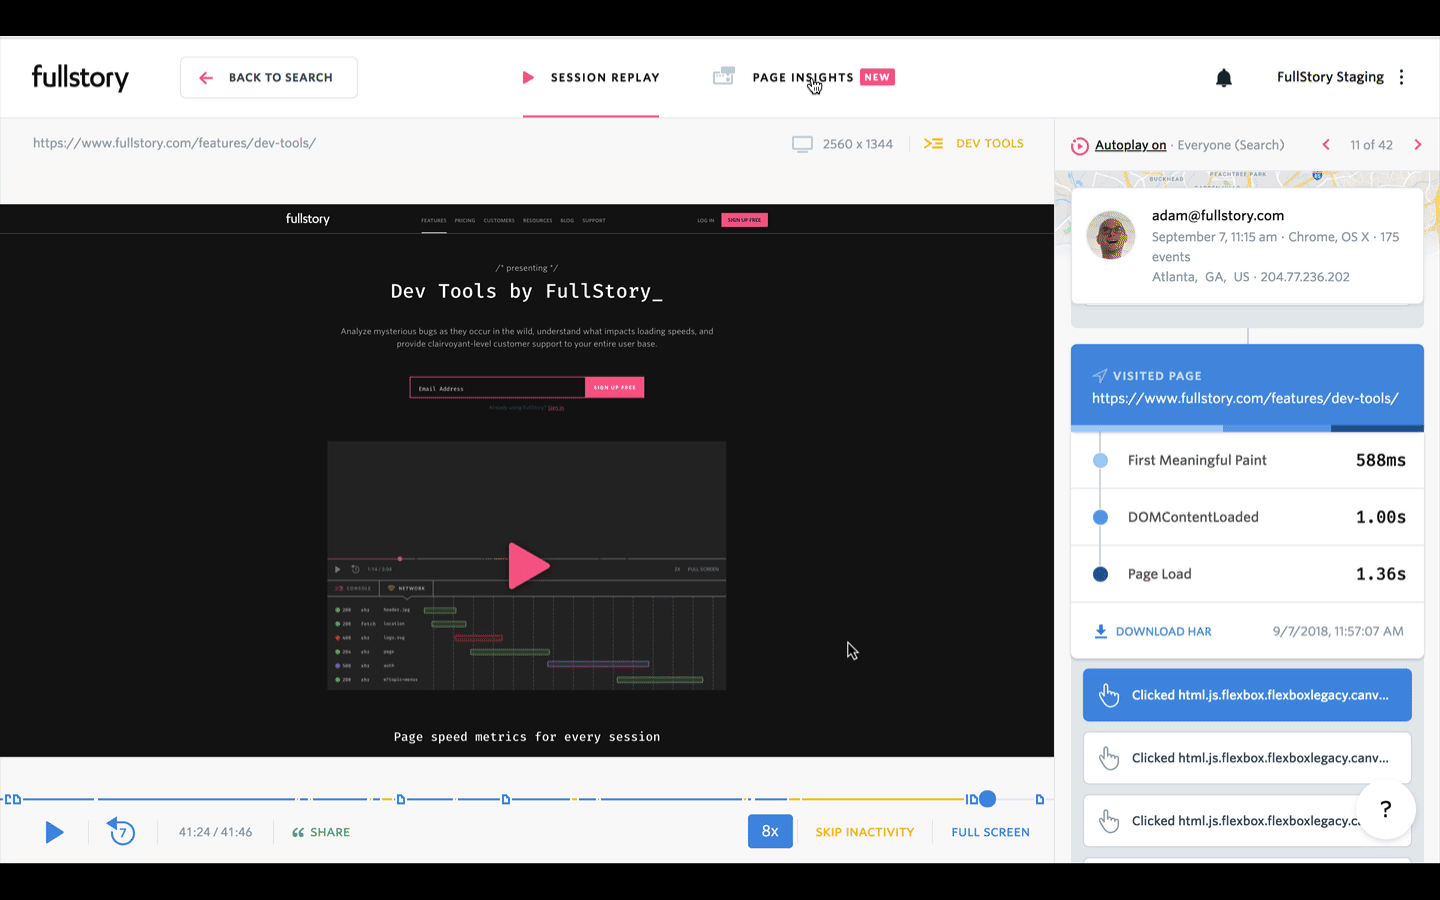The height and width of the screenshot is (900, 1440).
Task: Open the help question mark button
Action: (x=1385, y=809)
